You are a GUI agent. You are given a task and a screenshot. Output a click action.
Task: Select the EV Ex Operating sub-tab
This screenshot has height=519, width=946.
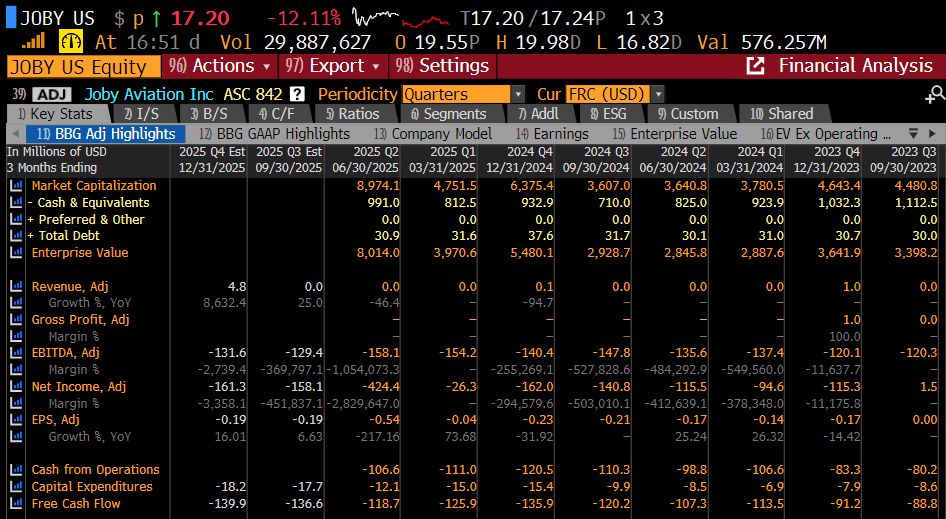tap(825, 134)
